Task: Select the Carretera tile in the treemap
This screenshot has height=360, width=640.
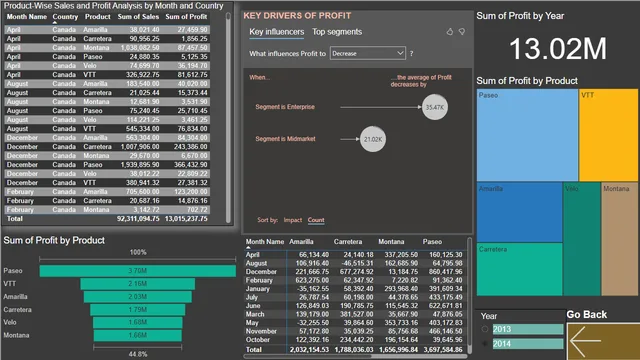Action: click(x=520, y=269)
